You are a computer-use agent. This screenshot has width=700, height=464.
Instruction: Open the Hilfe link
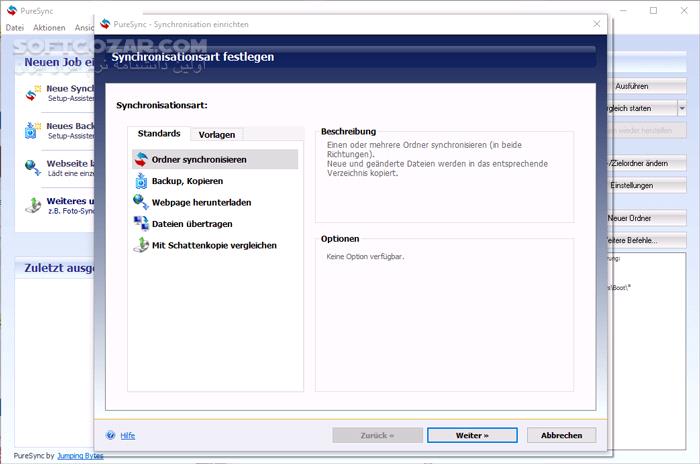tap(127, 435)
